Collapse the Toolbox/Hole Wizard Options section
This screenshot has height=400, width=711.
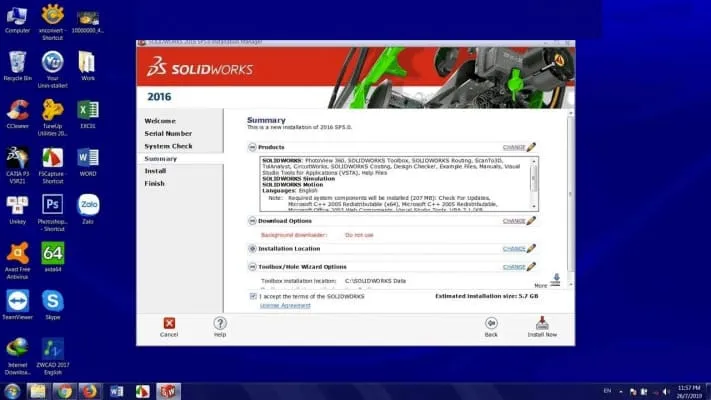coord(252,267)
